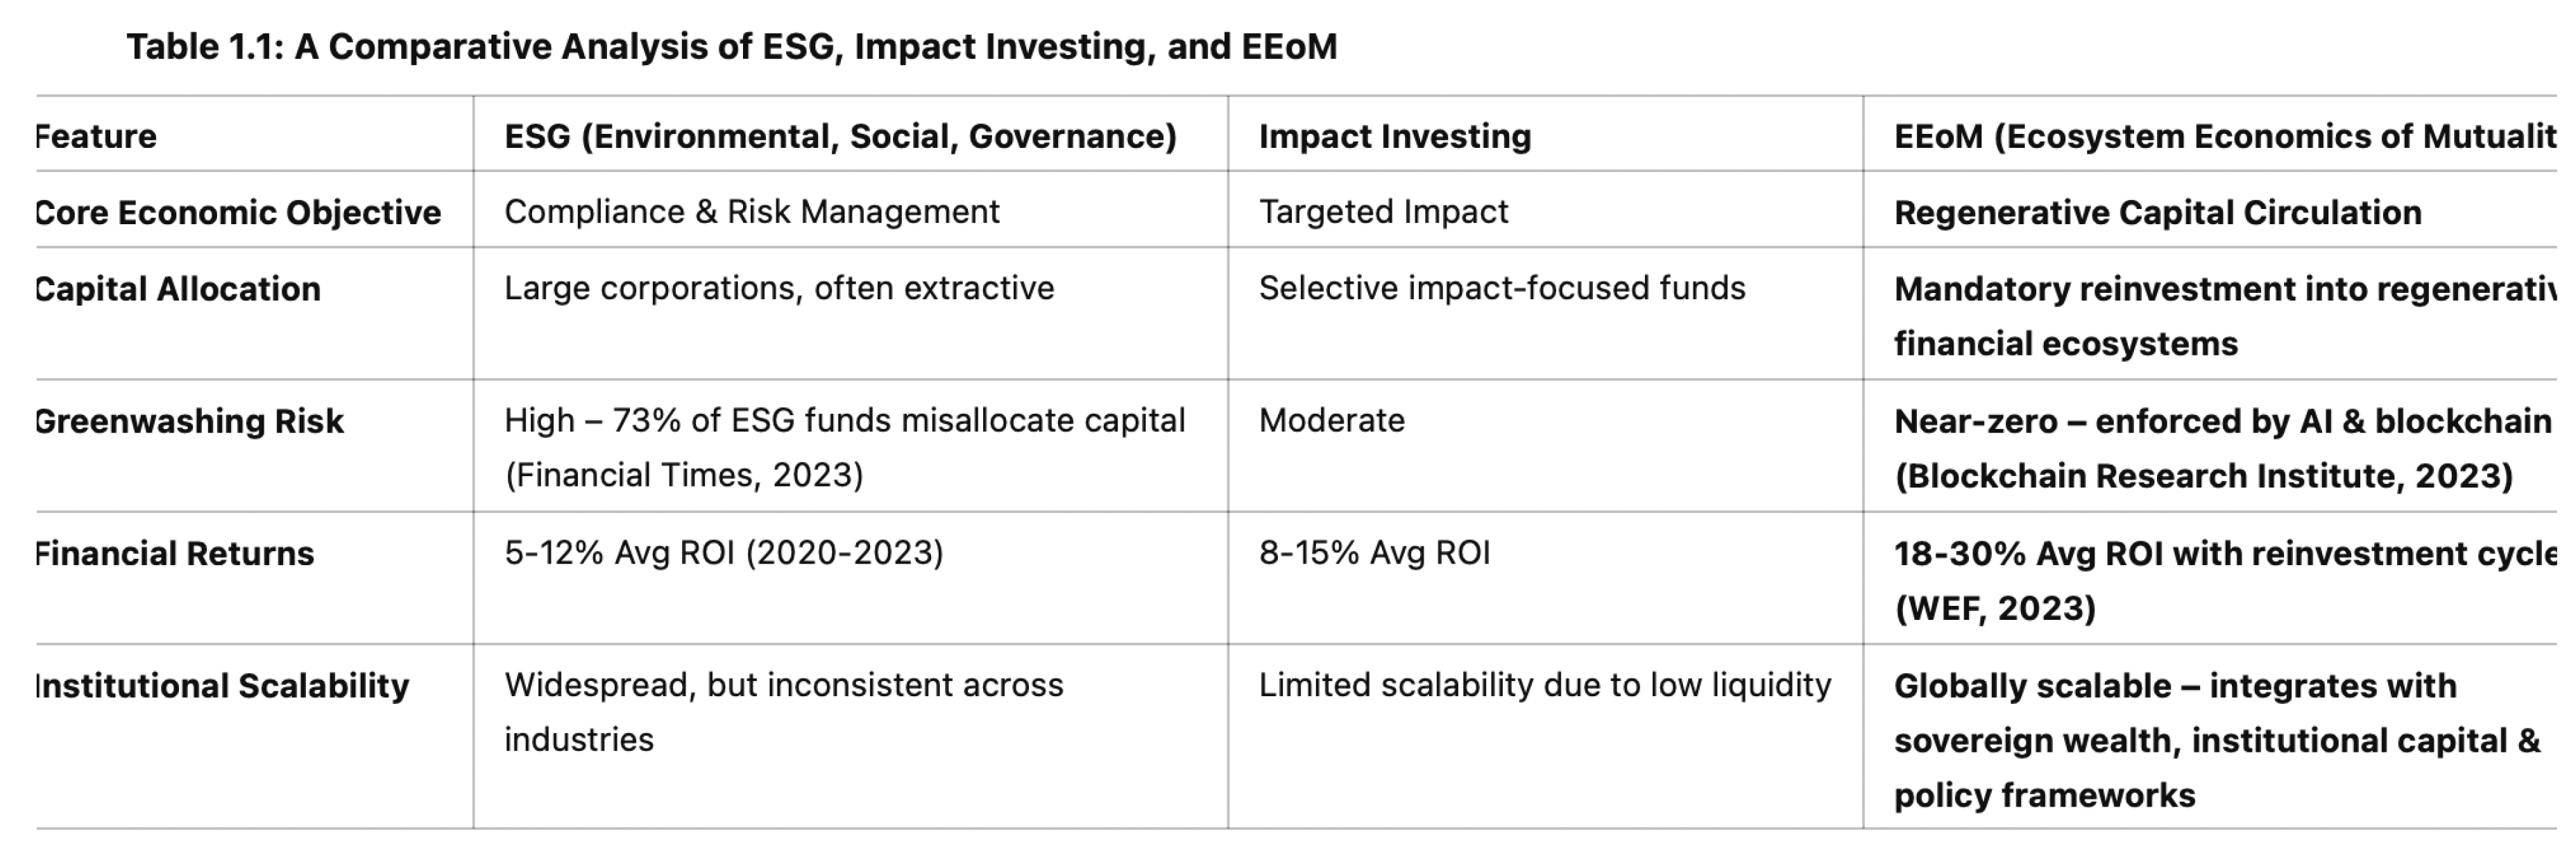
Task: Click the Compliance & Risk Management cell
Action: point(751,212)
